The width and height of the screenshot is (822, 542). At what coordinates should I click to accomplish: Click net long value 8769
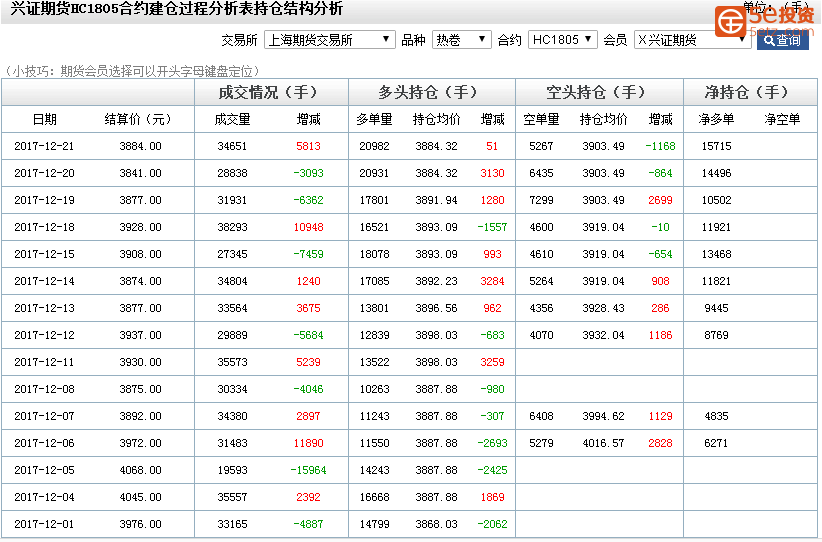click(x=716, y=335)
